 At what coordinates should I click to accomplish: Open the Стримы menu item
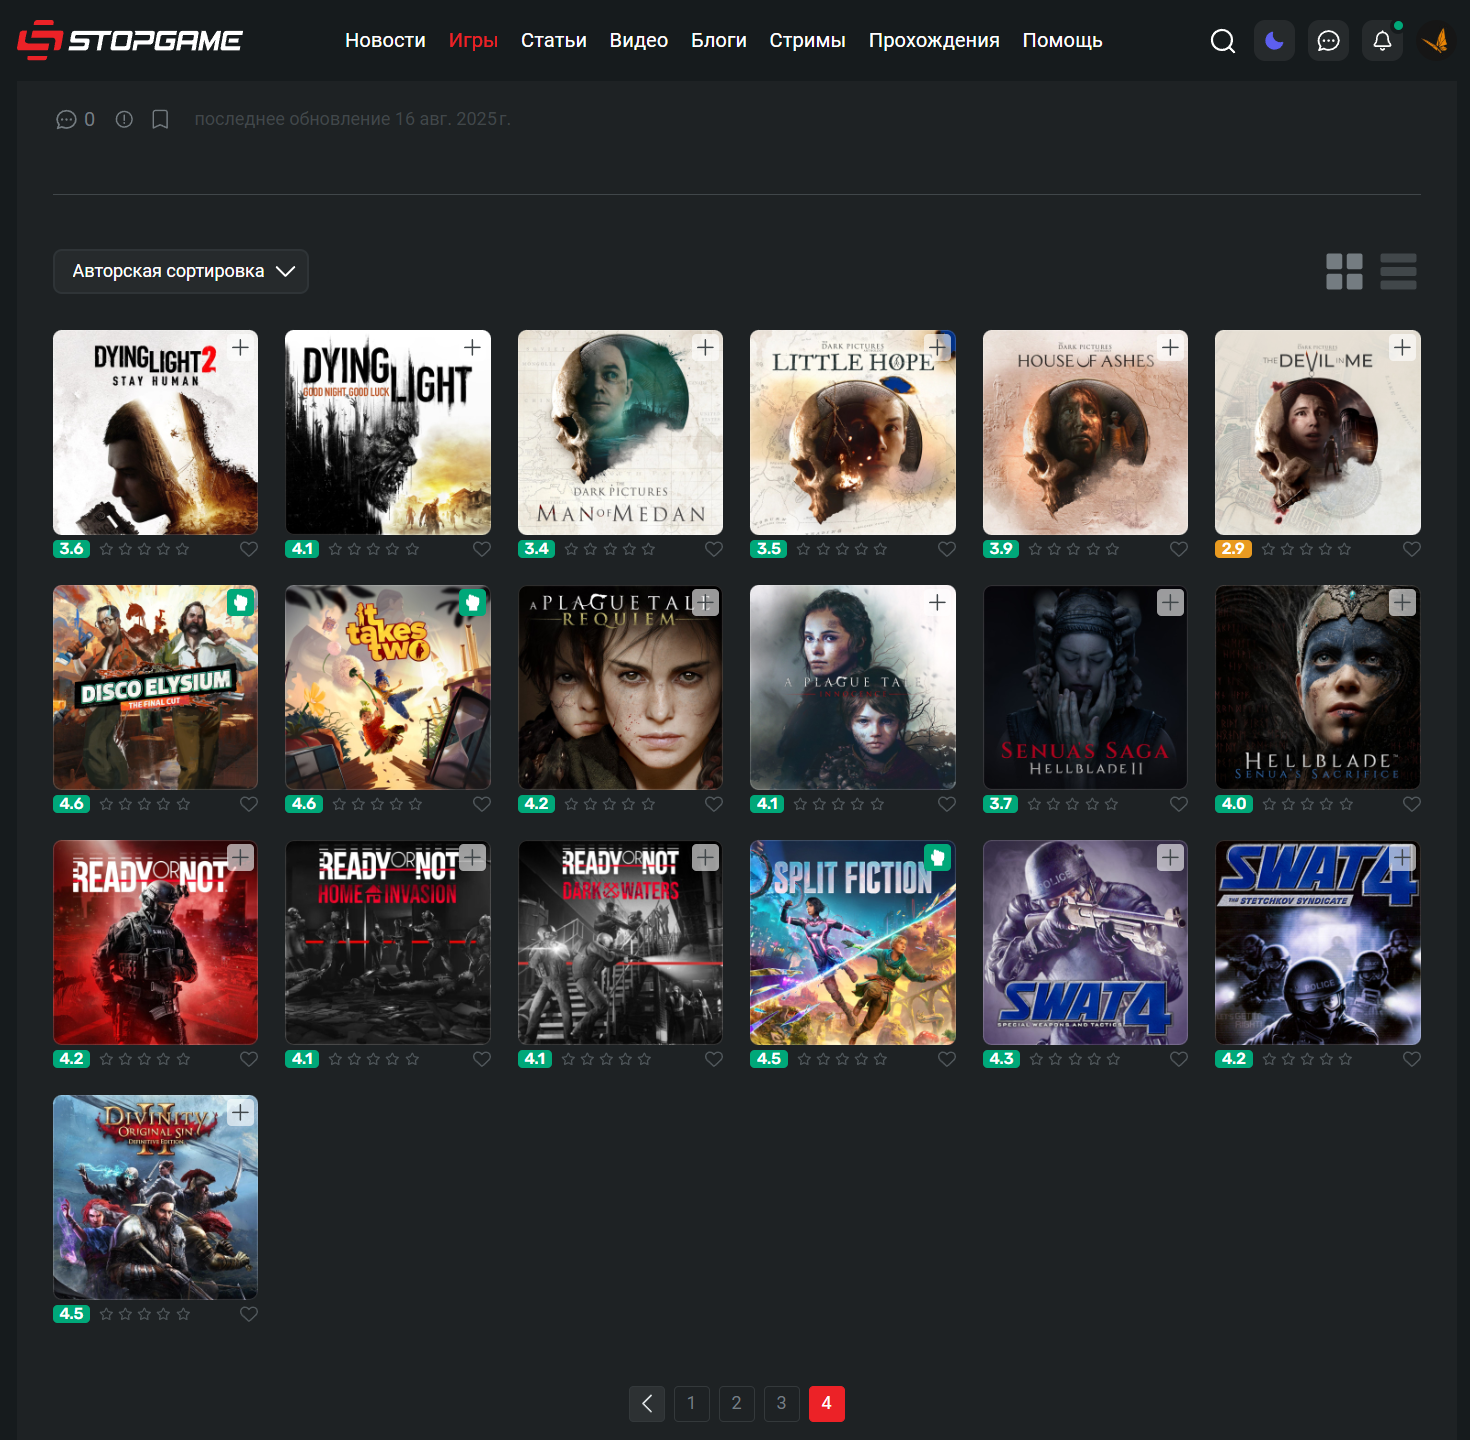point(807,41)
